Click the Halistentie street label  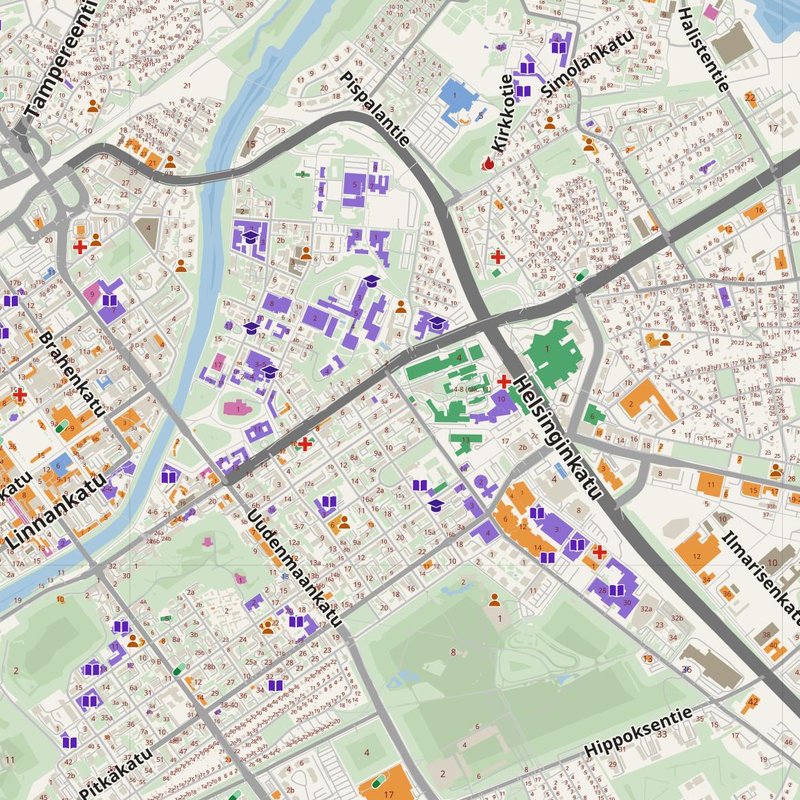click(x=704, y=50)
